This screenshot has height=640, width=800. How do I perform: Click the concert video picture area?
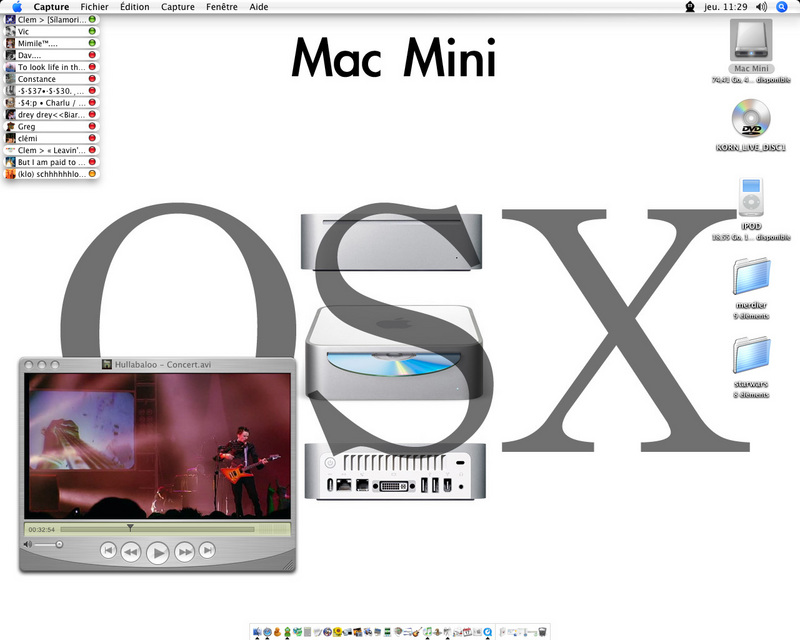(157, 446)
